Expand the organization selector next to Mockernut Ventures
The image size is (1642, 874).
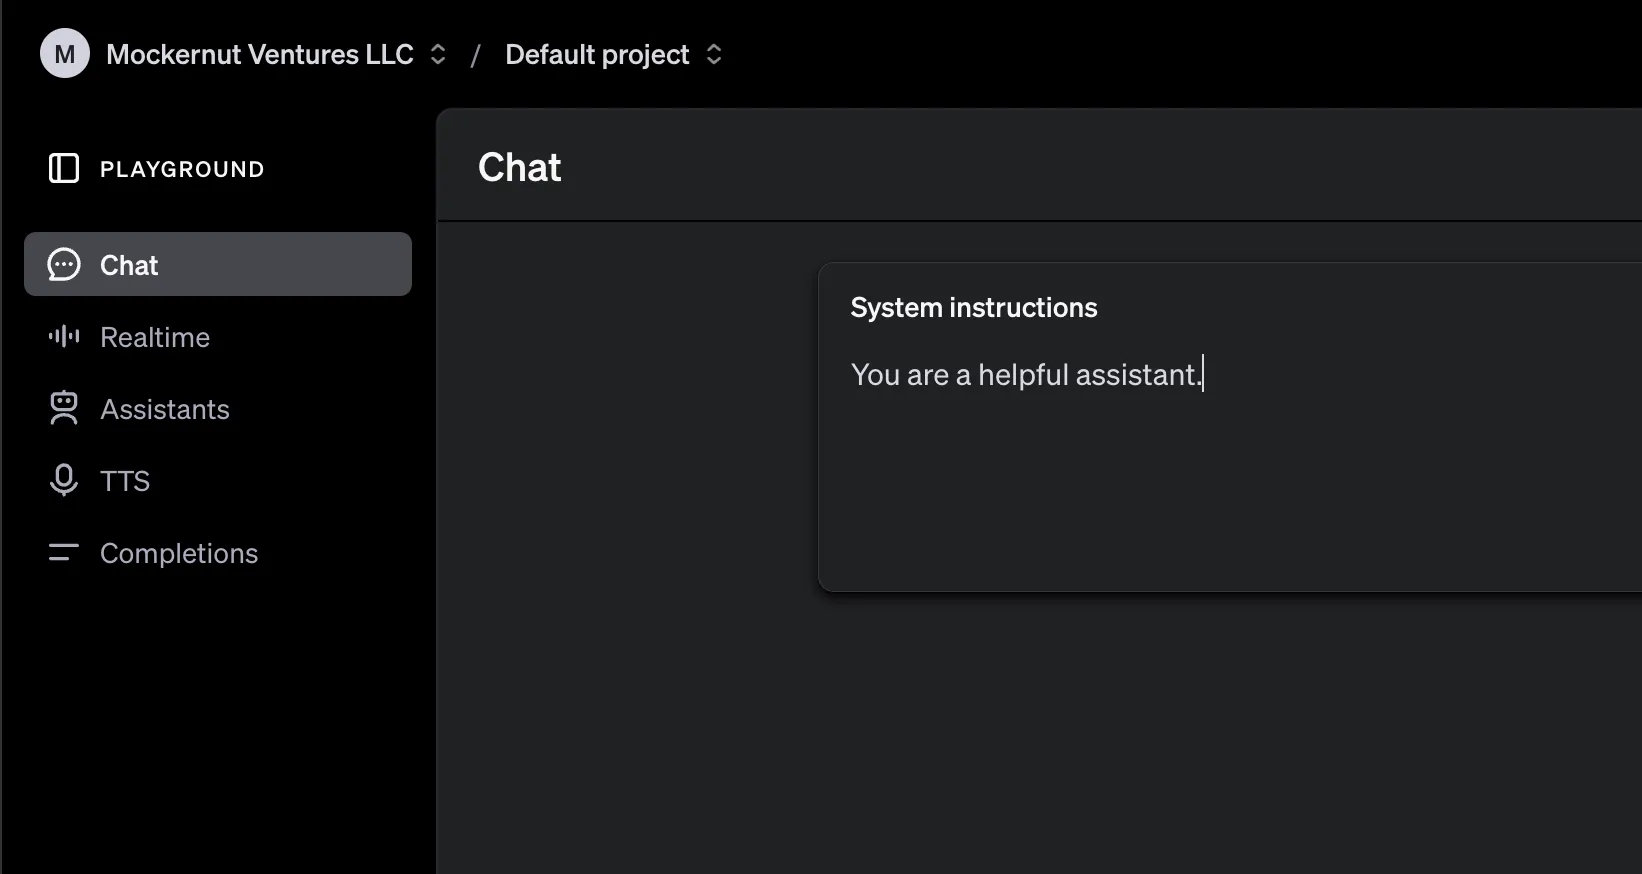(437, 55)
